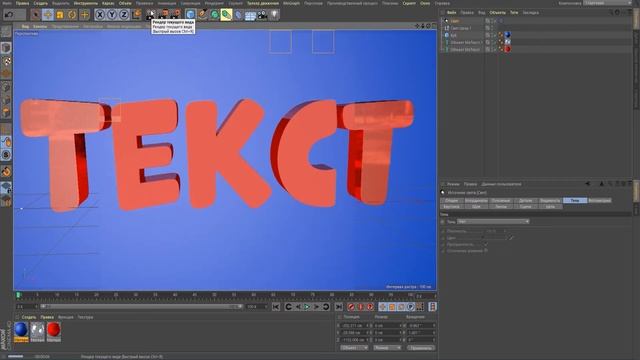Click back arrow in attribute manager
The image size is (640, 360).
point(588,184)
